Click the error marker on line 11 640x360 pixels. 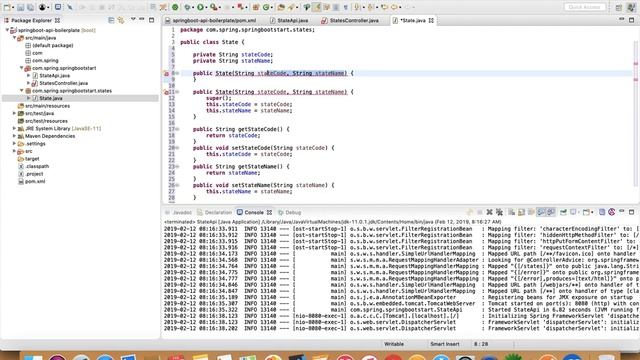(x=166, y=92)
